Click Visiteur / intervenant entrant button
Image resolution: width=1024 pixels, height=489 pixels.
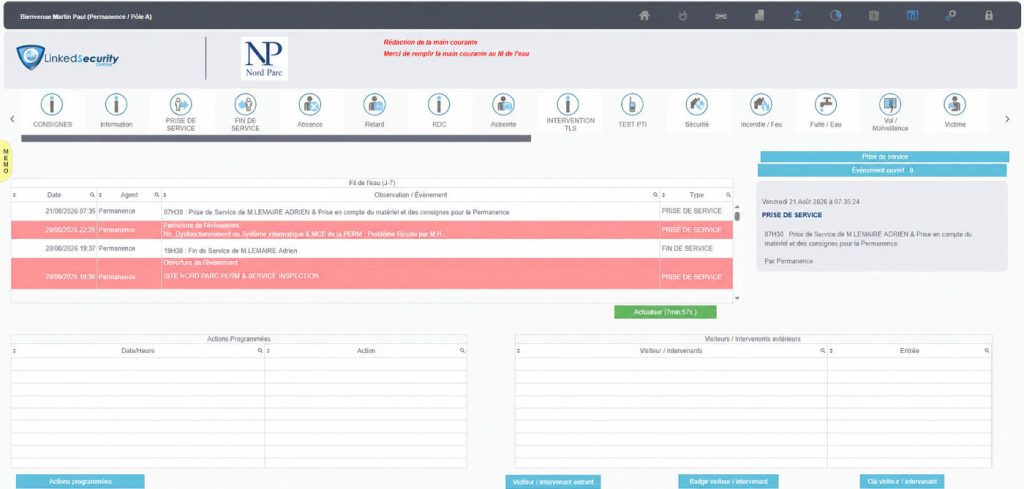[552, 482]
